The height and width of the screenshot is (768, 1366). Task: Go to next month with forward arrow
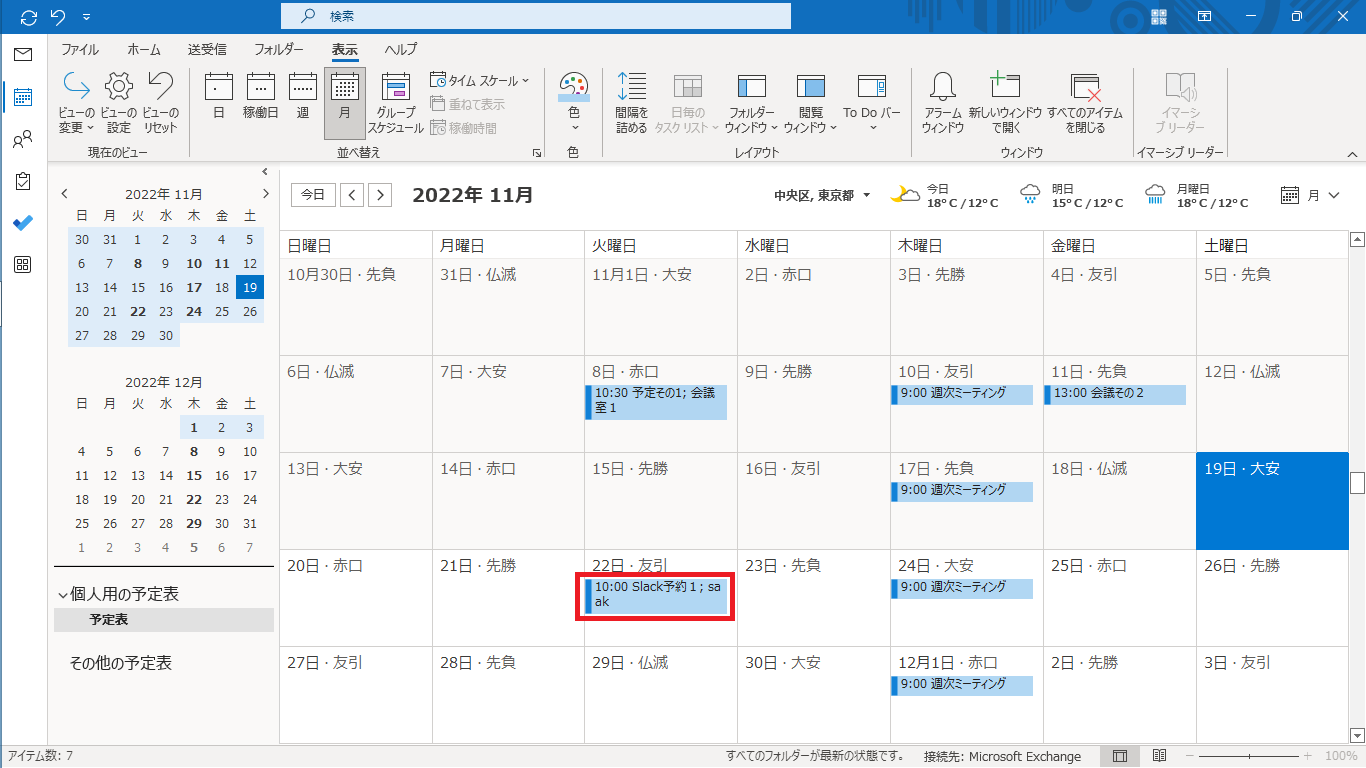point(379,195)
